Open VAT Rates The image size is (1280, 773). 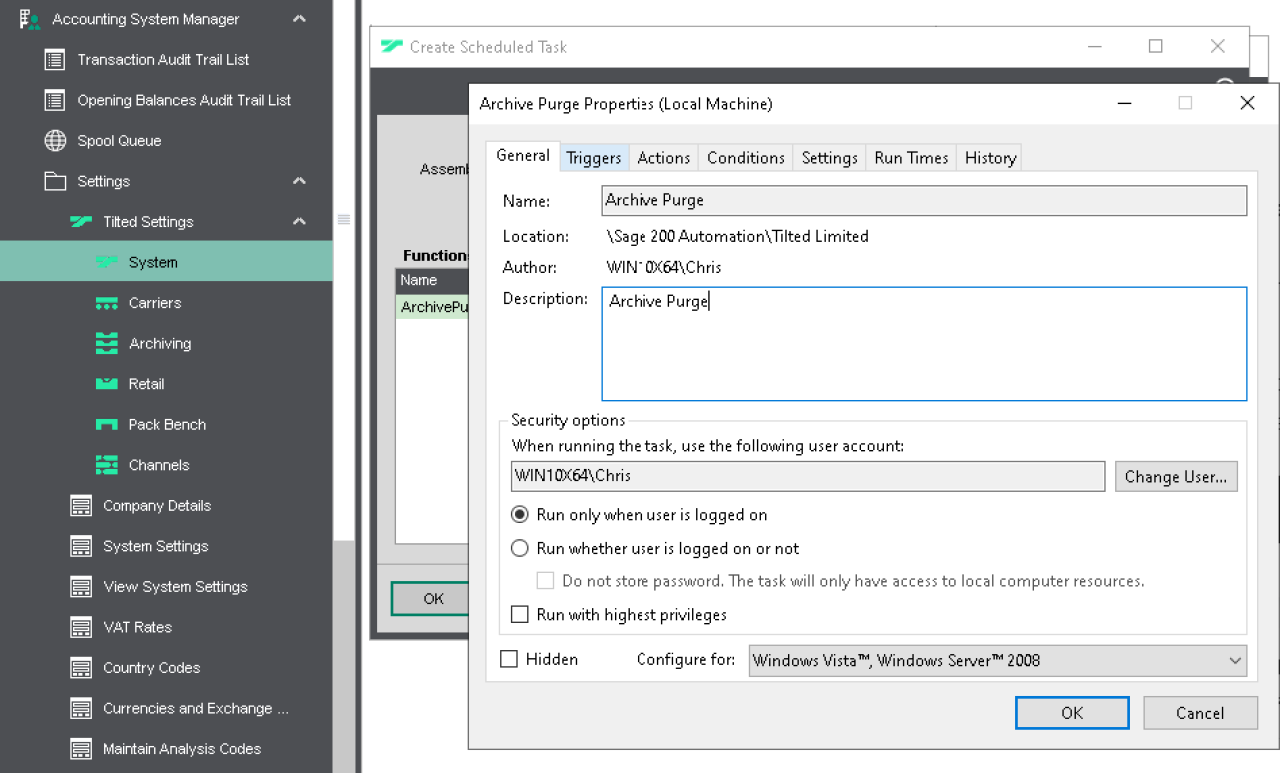(137, 627)
